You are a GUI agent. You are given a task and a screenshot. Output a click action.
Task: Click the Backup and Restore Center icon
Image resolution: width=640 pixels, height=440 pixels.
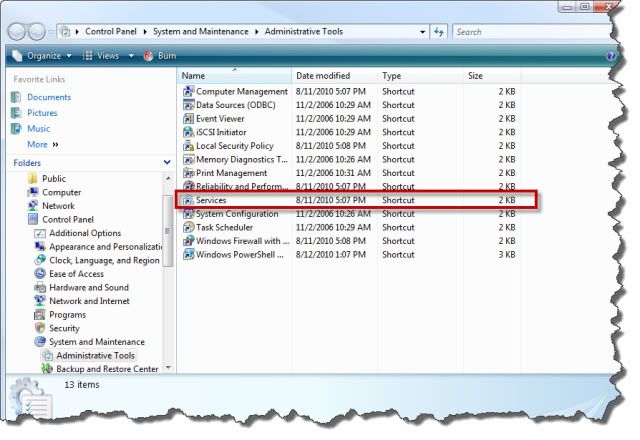[x=47, y=369]
